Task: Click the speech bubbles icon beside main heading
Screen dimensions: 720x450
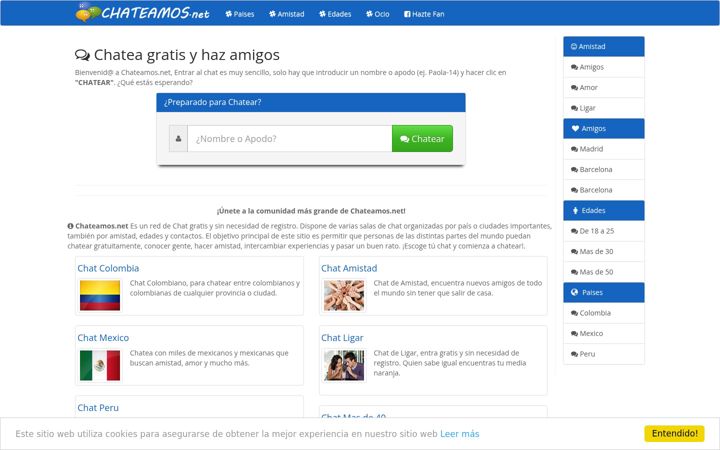Action: (82, 55)
